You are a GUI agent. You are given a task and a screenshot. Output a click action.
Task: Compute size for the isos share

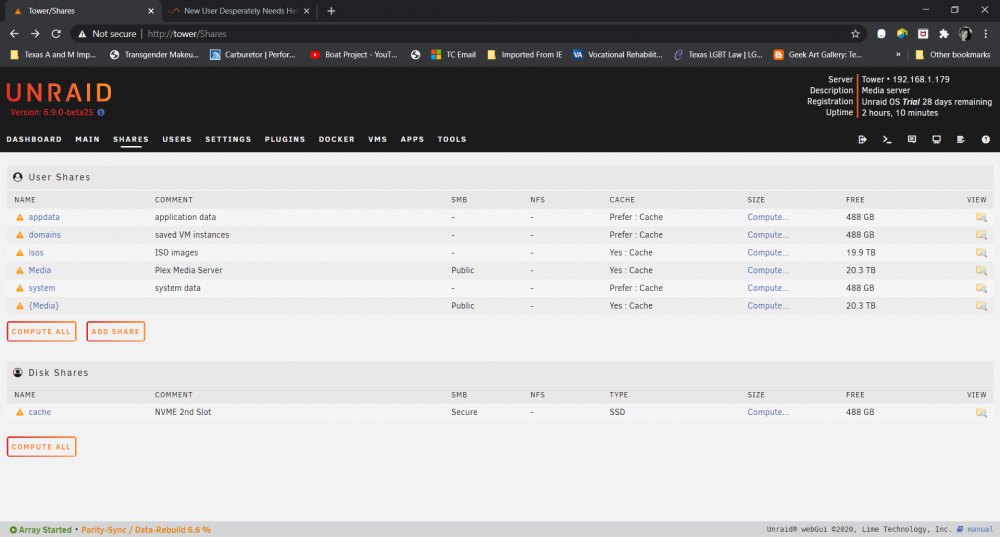[x=768, y=253]
